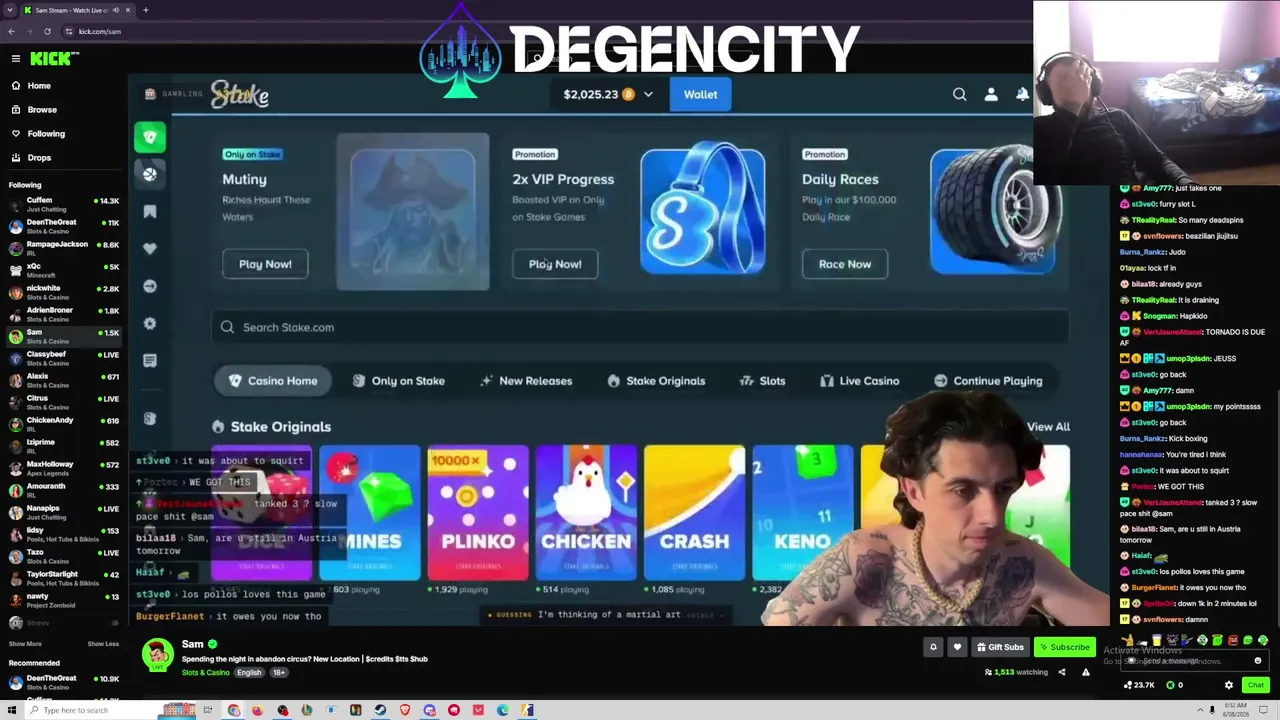Click the gear icon in Stake sidebar
The width and height of the screenshot is (1280, 720).
[150, 324]
